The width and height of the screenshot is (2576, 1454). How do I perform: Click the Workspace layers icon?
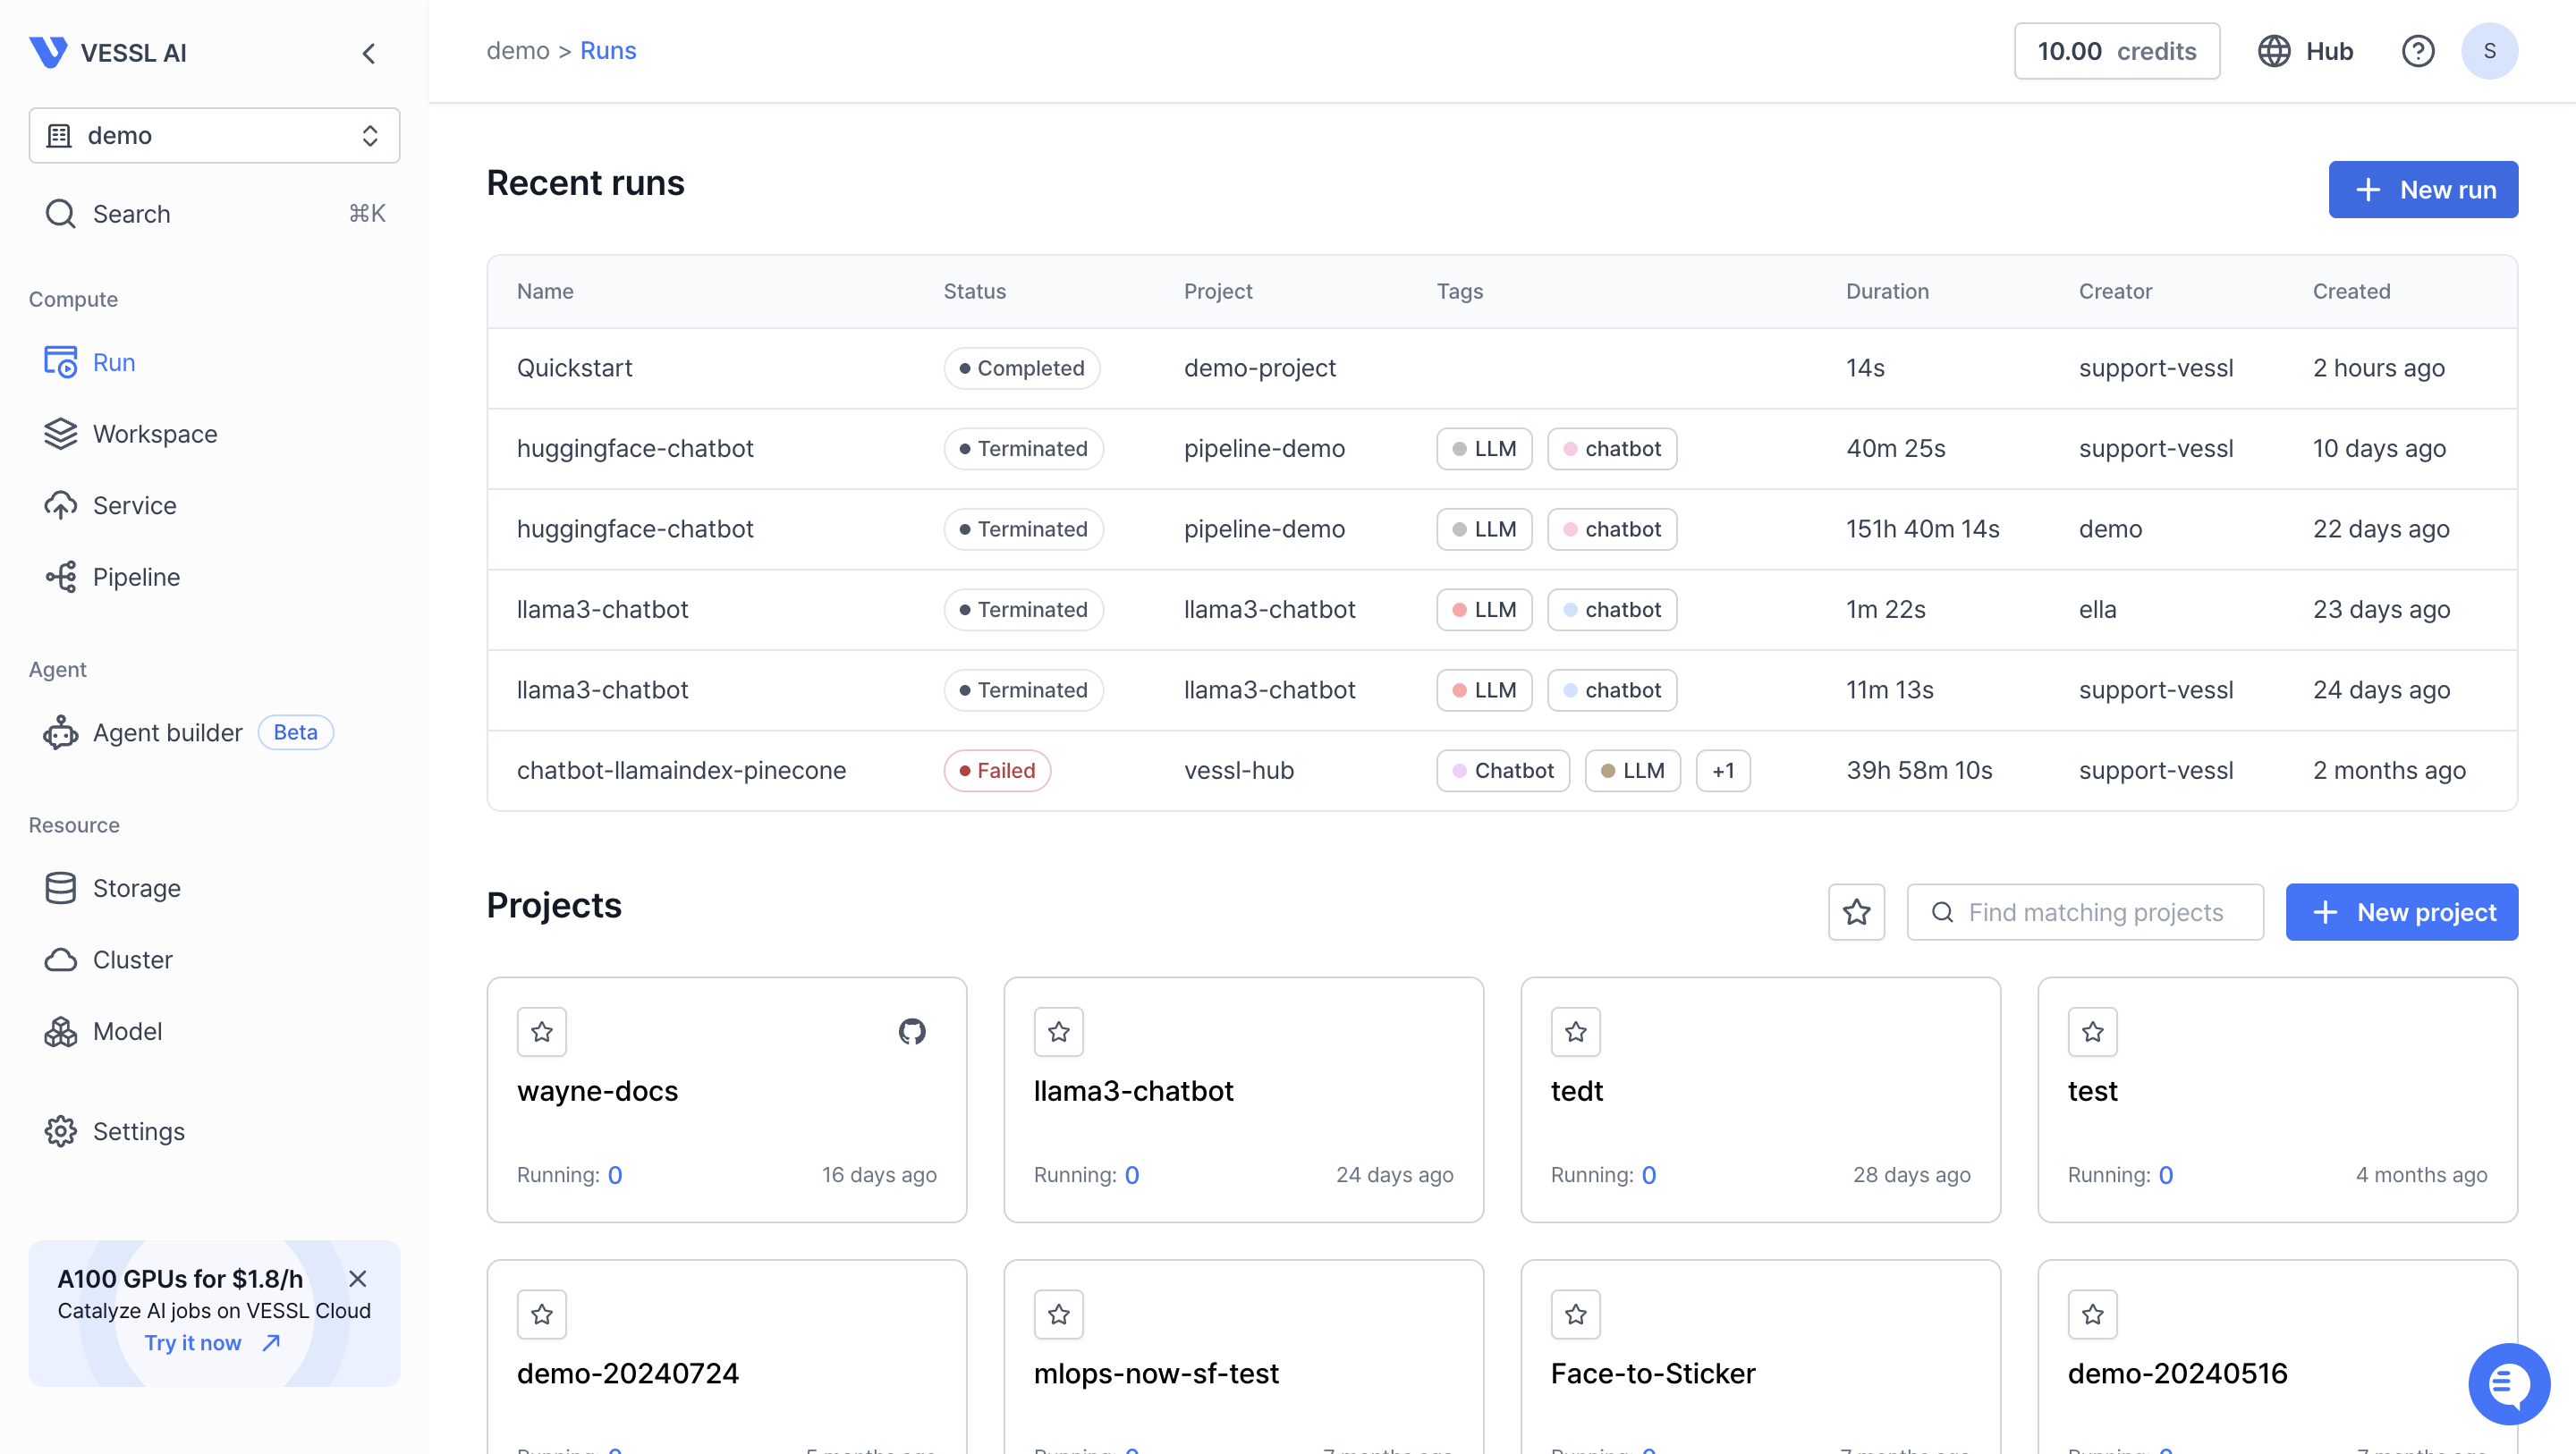pyautogui.click(x=60, y=433)
